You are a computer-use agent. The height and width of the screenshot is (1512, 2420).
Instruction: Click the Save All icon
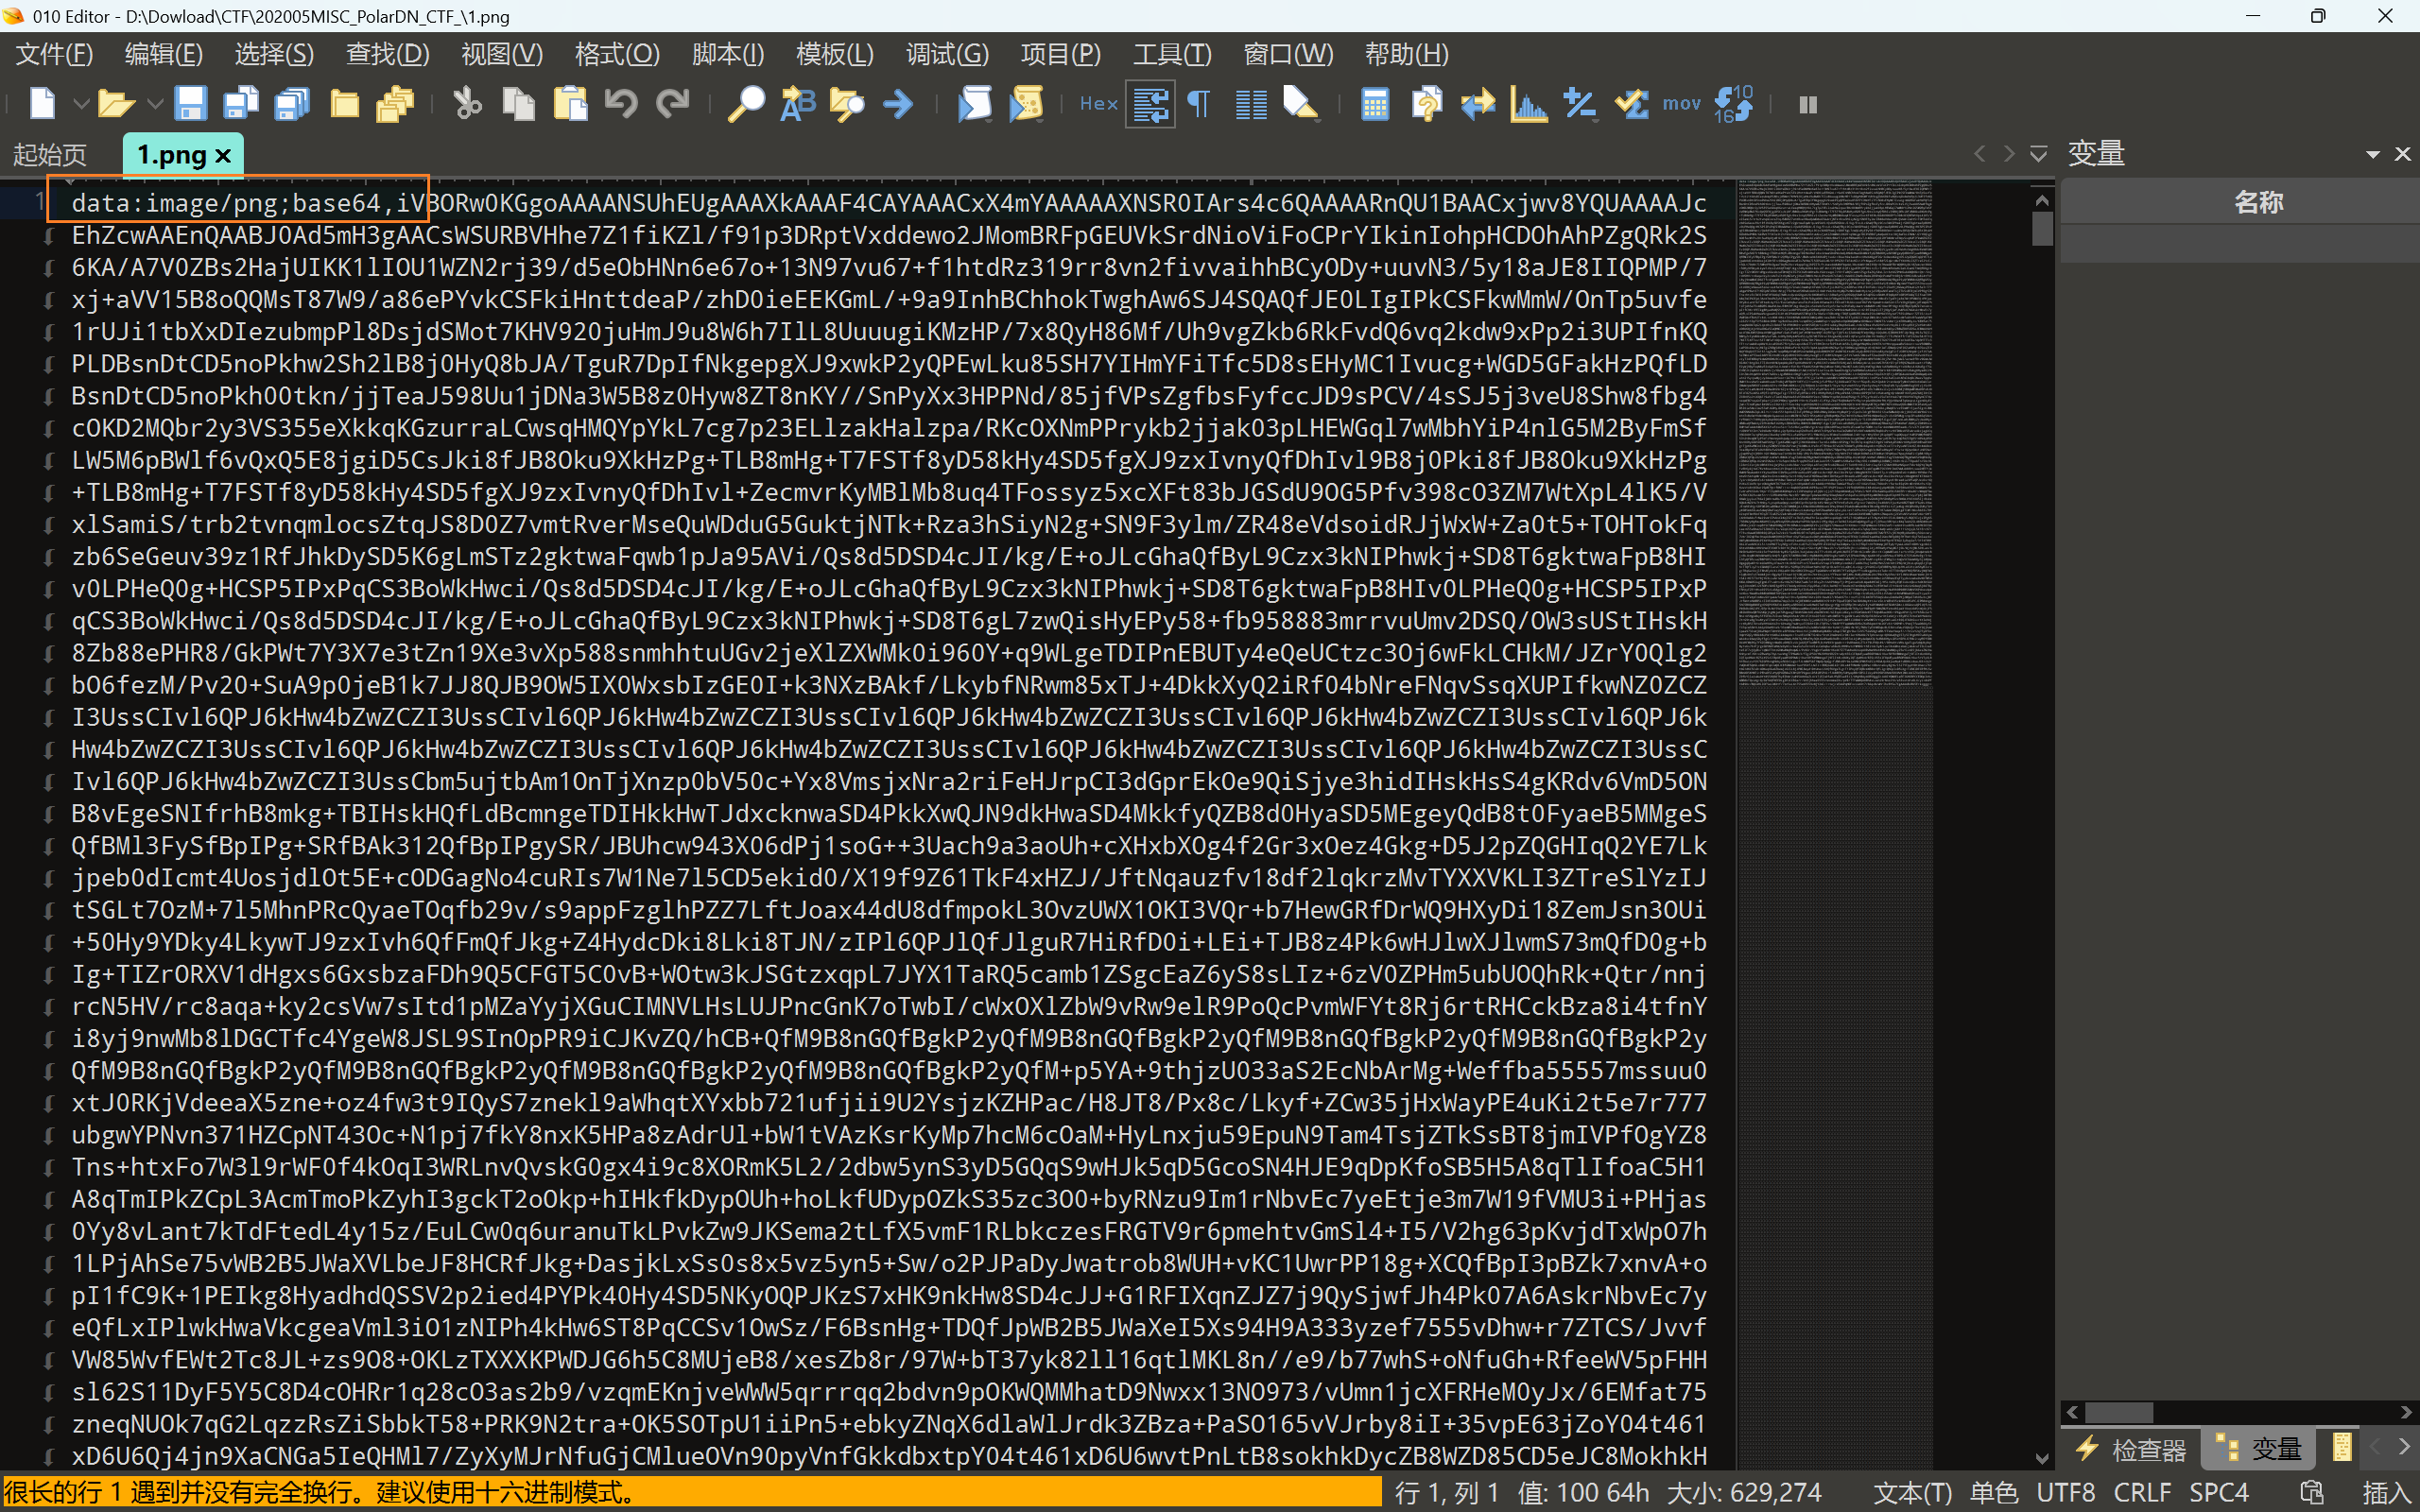(292, 103)
